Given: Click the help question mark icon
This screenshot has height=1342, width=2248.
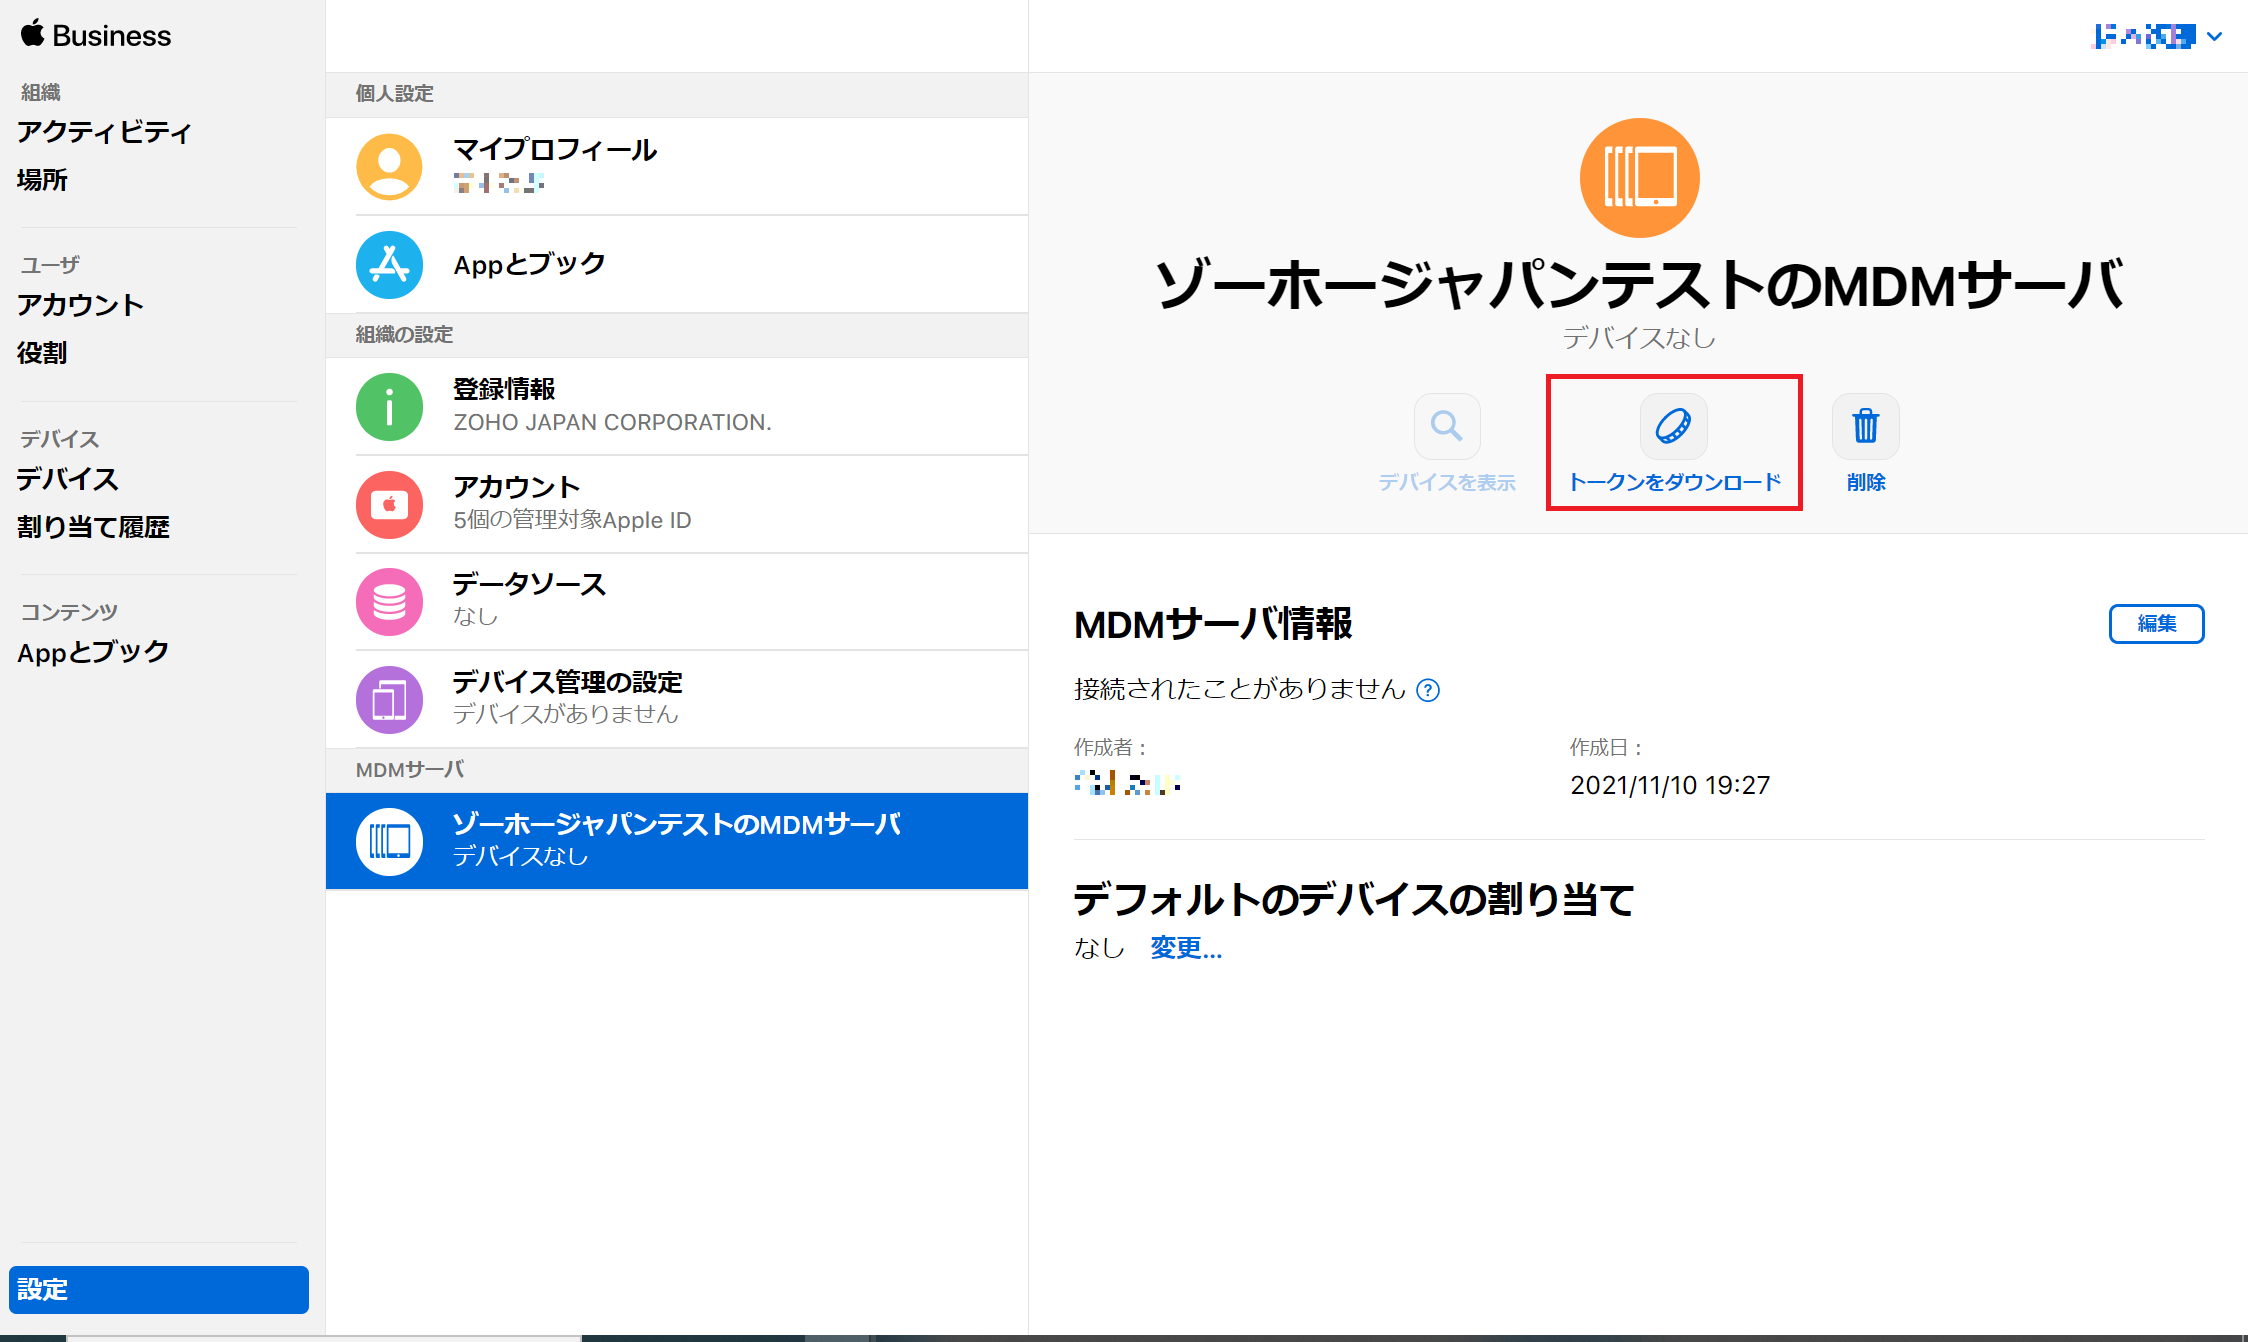Looking at the screenshot, I should point(1428,690).
